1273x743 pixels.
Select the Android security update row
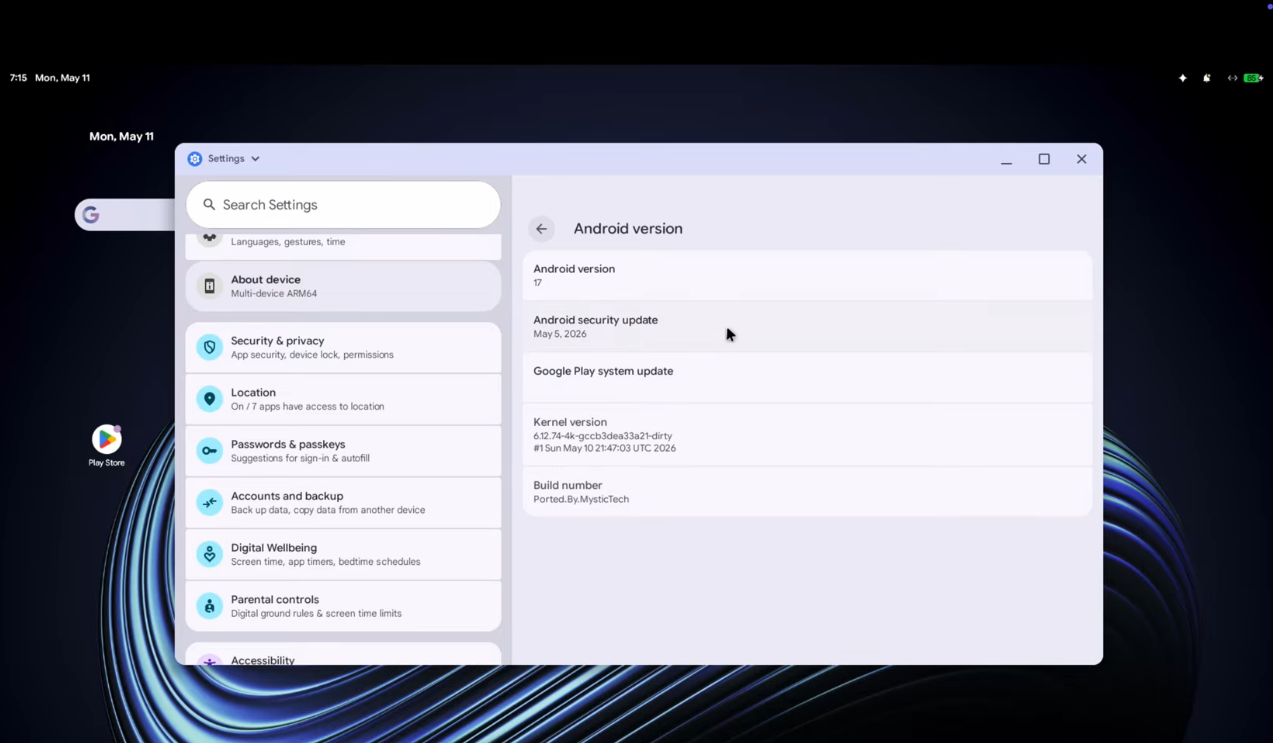(807, 326)
